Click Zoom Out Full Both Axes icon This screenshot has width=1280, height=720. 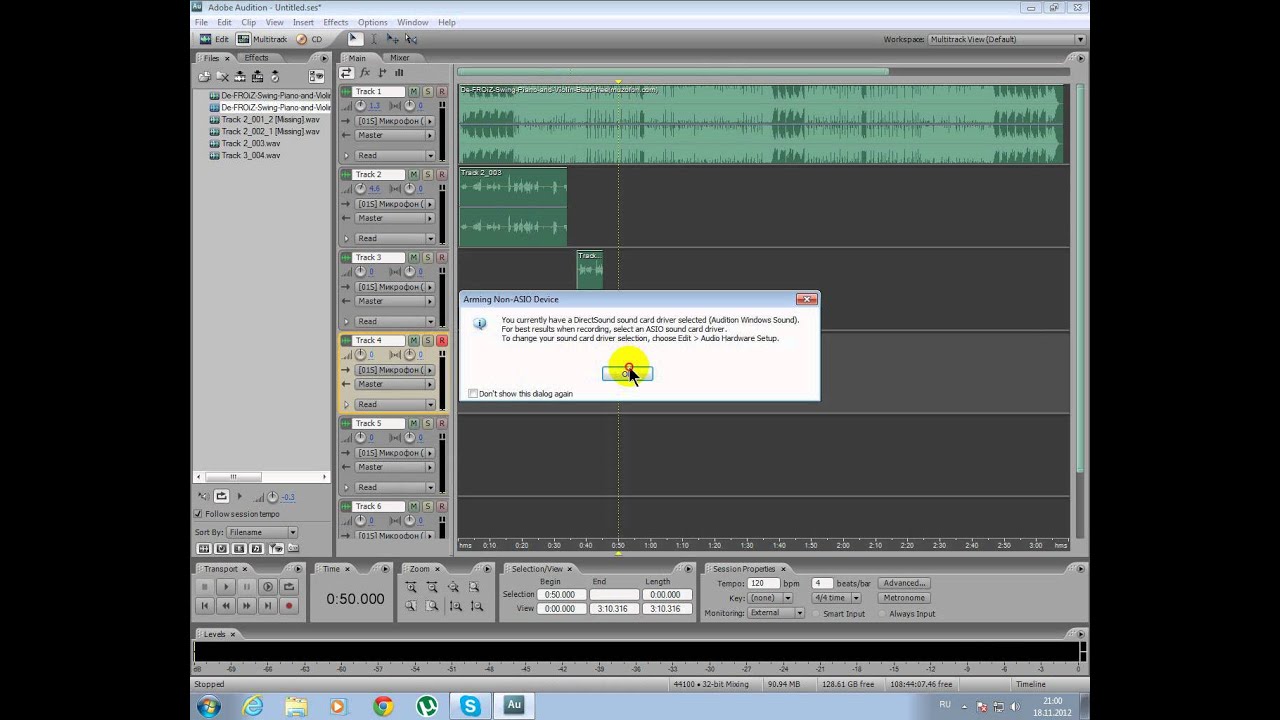click(x=454, y=587)
